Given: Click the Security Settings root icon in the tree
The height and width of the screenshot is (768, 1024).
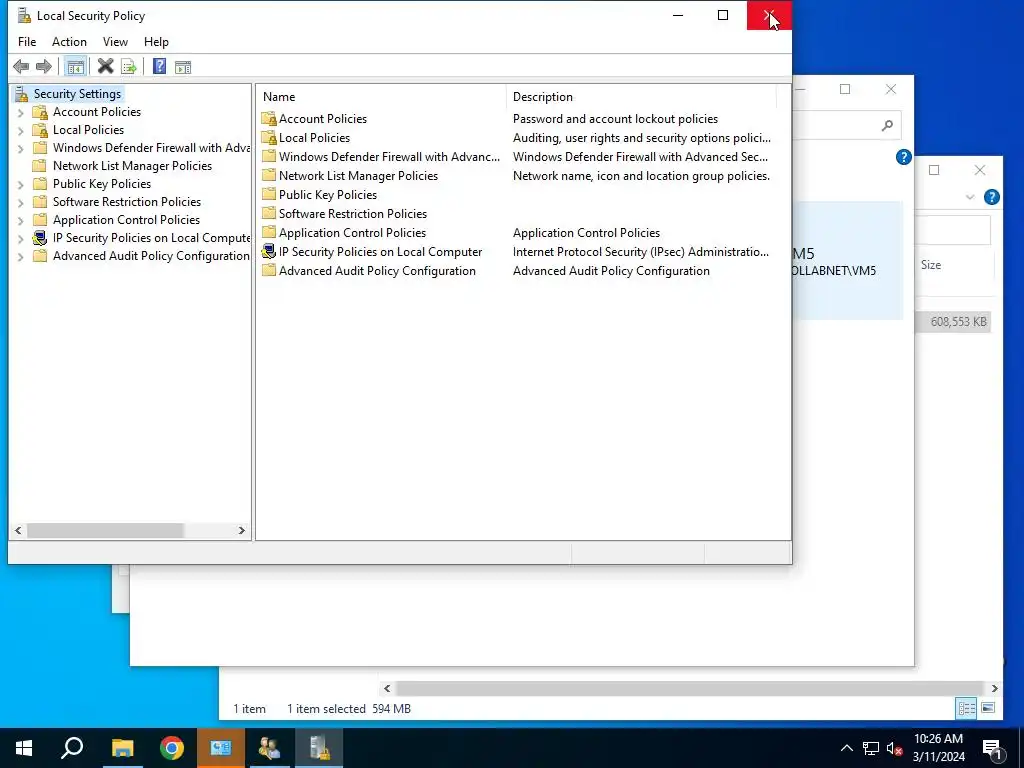Looking at the screenshot, I should [x=22, y=93].
